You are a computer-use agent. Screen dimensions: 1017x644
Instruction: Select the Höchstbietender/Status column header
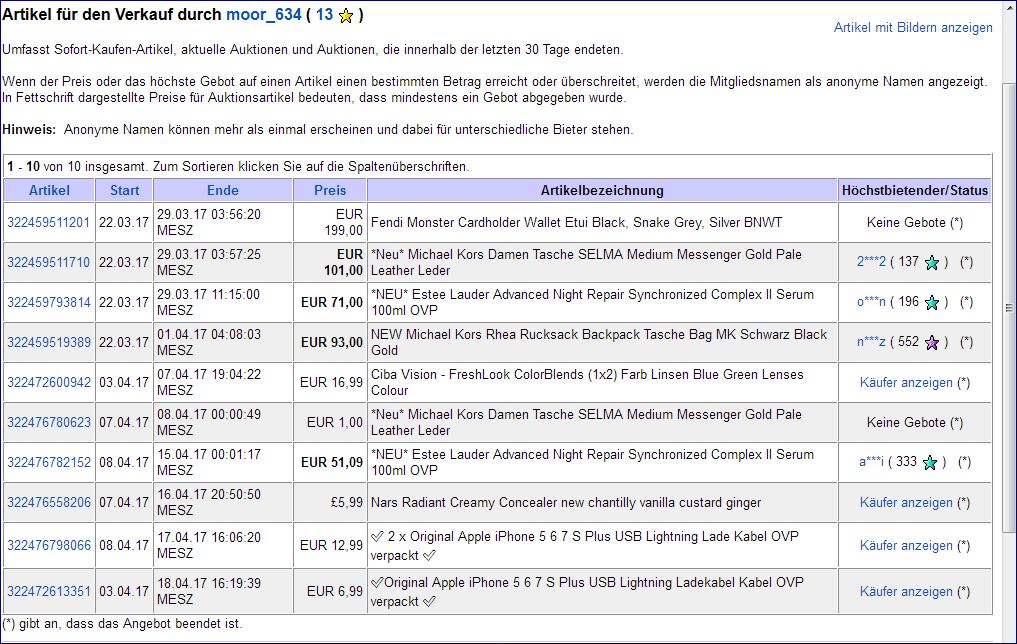(x=915, y=190)
